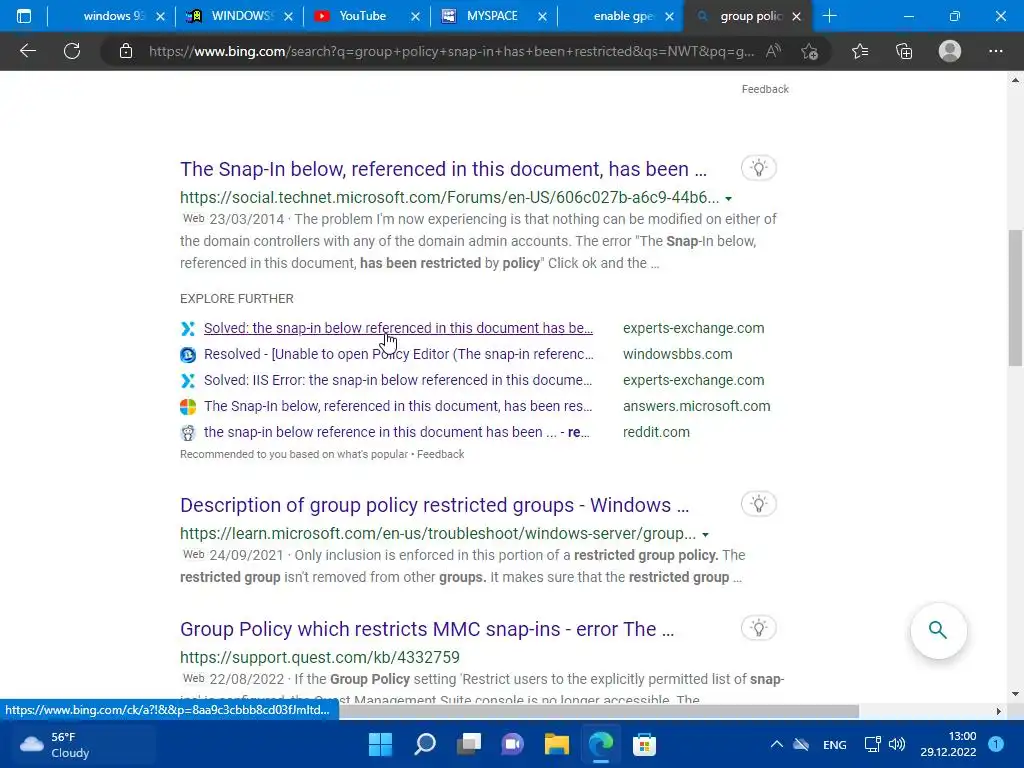Show hidden system tray icons
The width and height of the screenshot is (1024, 768).
coord(776,744)
